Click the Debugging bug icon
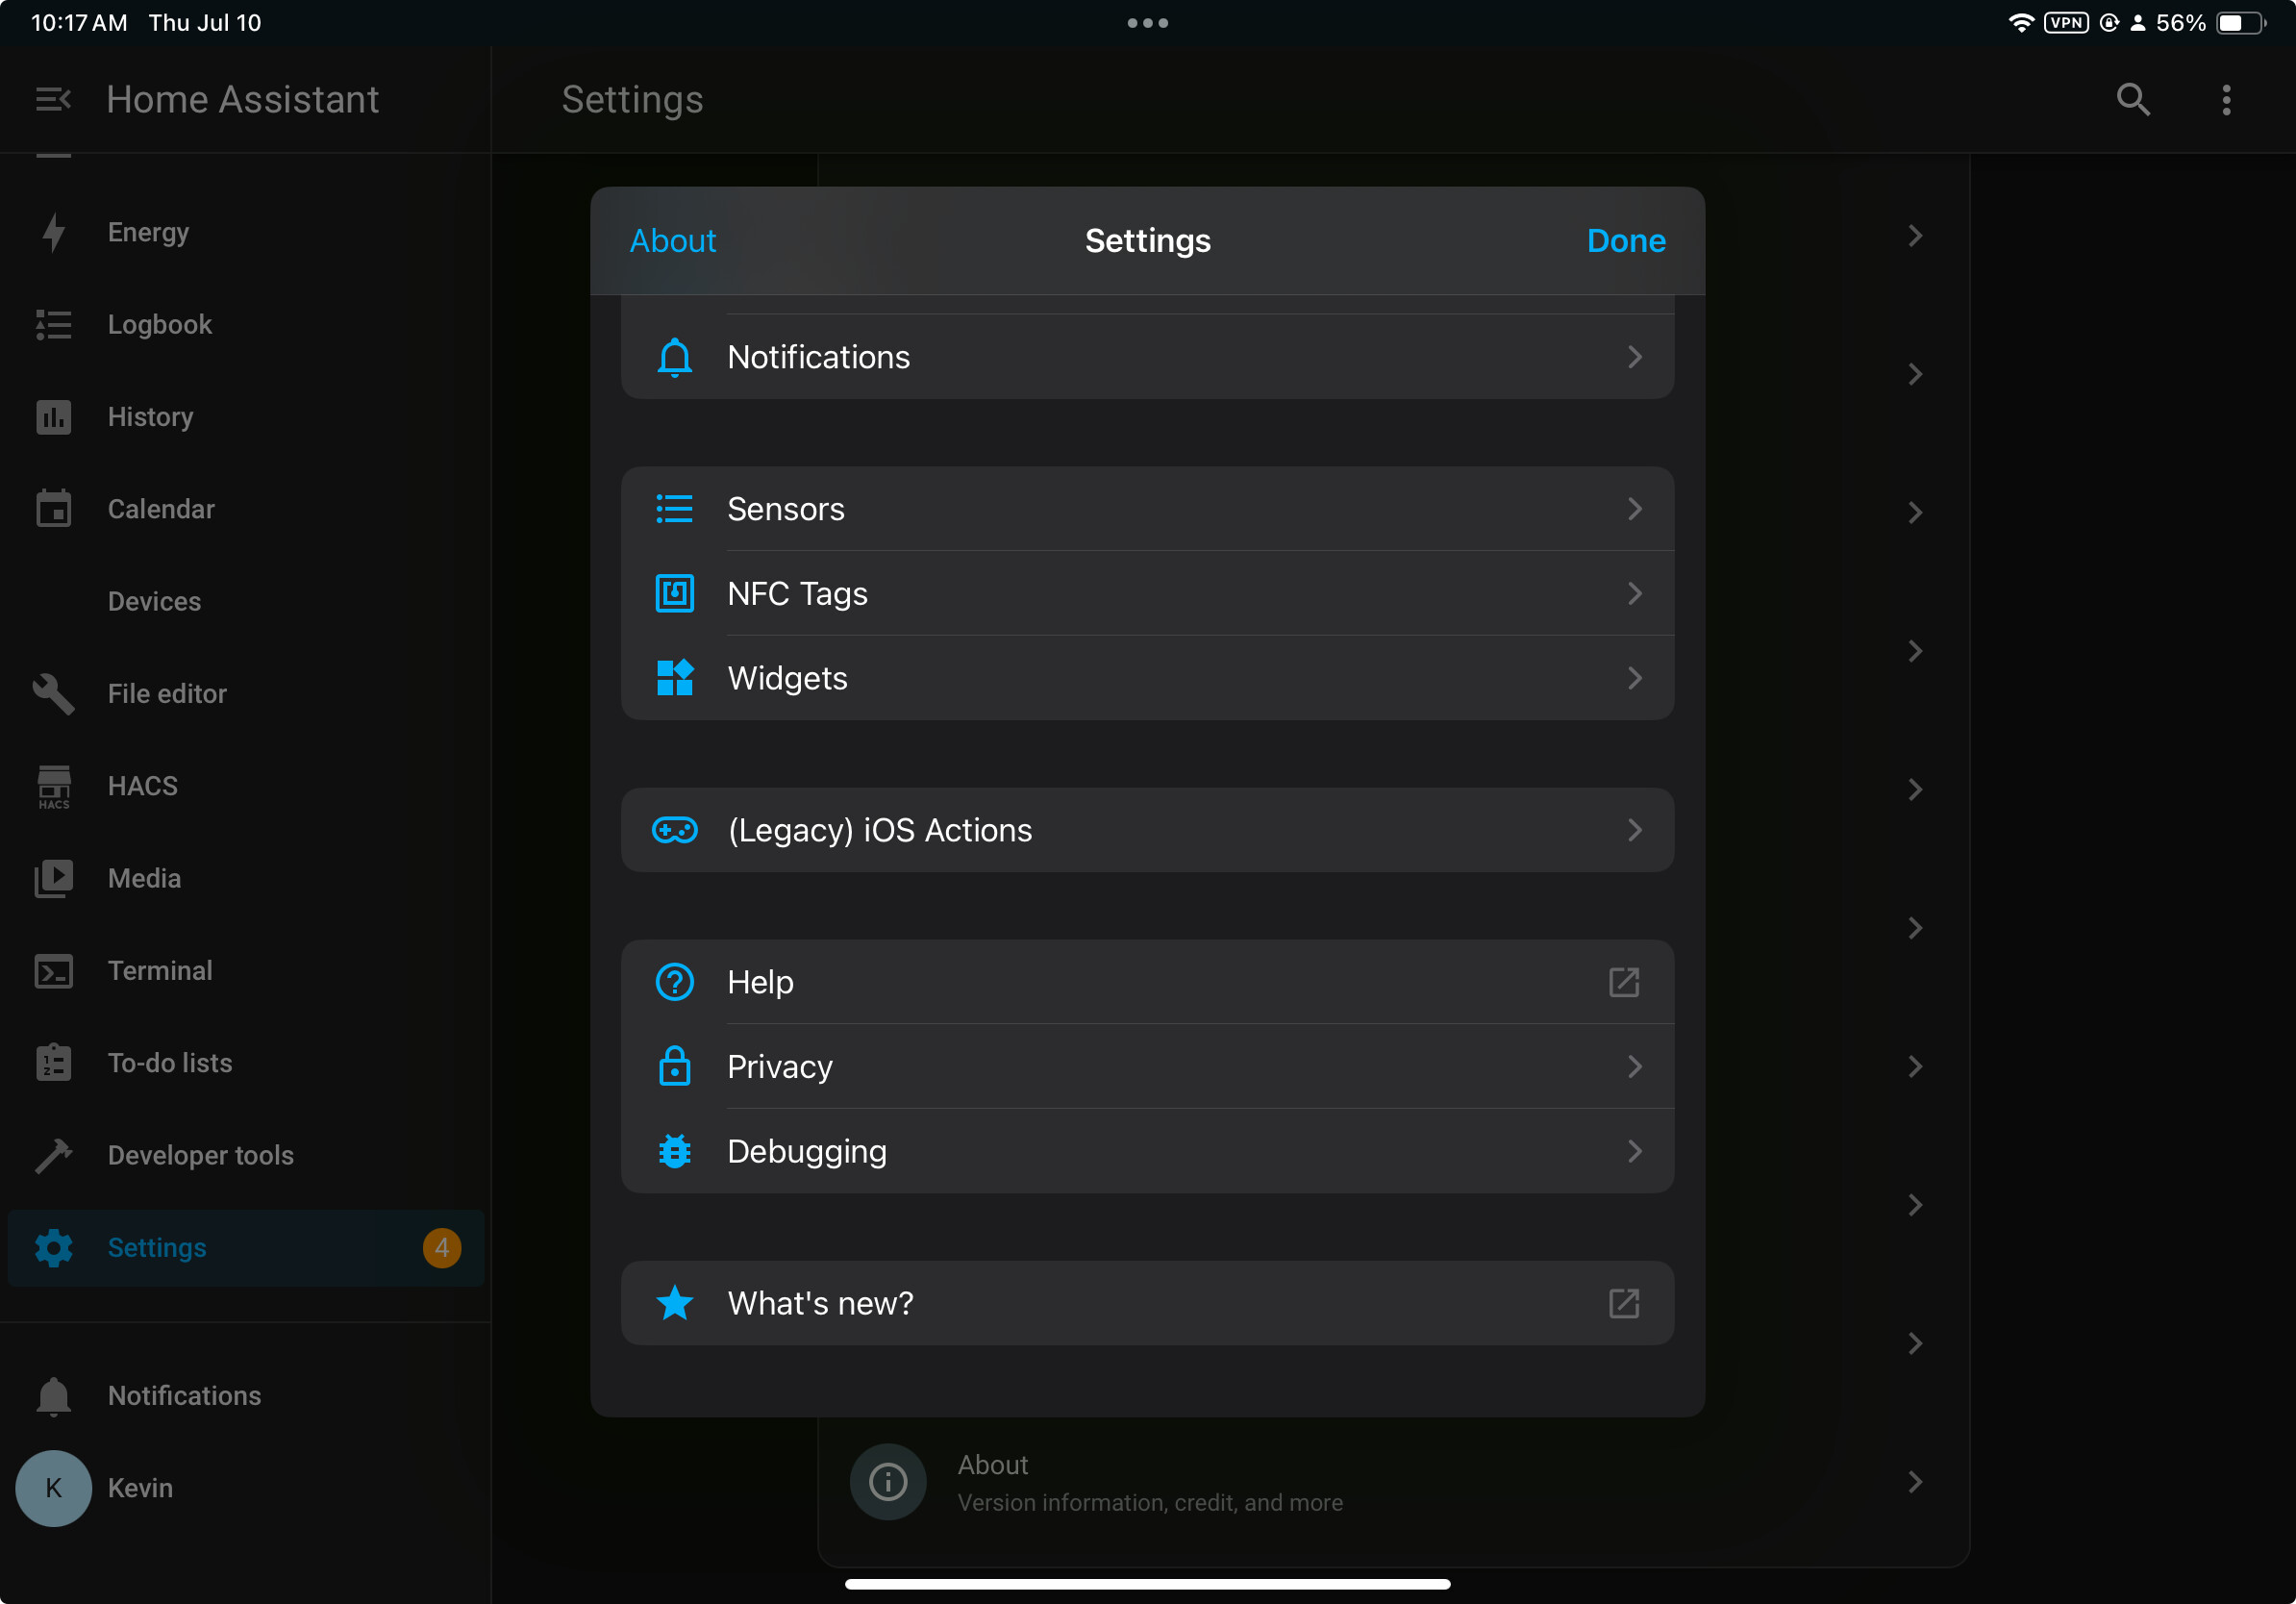2296x1604 pixels. point(675,1151)
